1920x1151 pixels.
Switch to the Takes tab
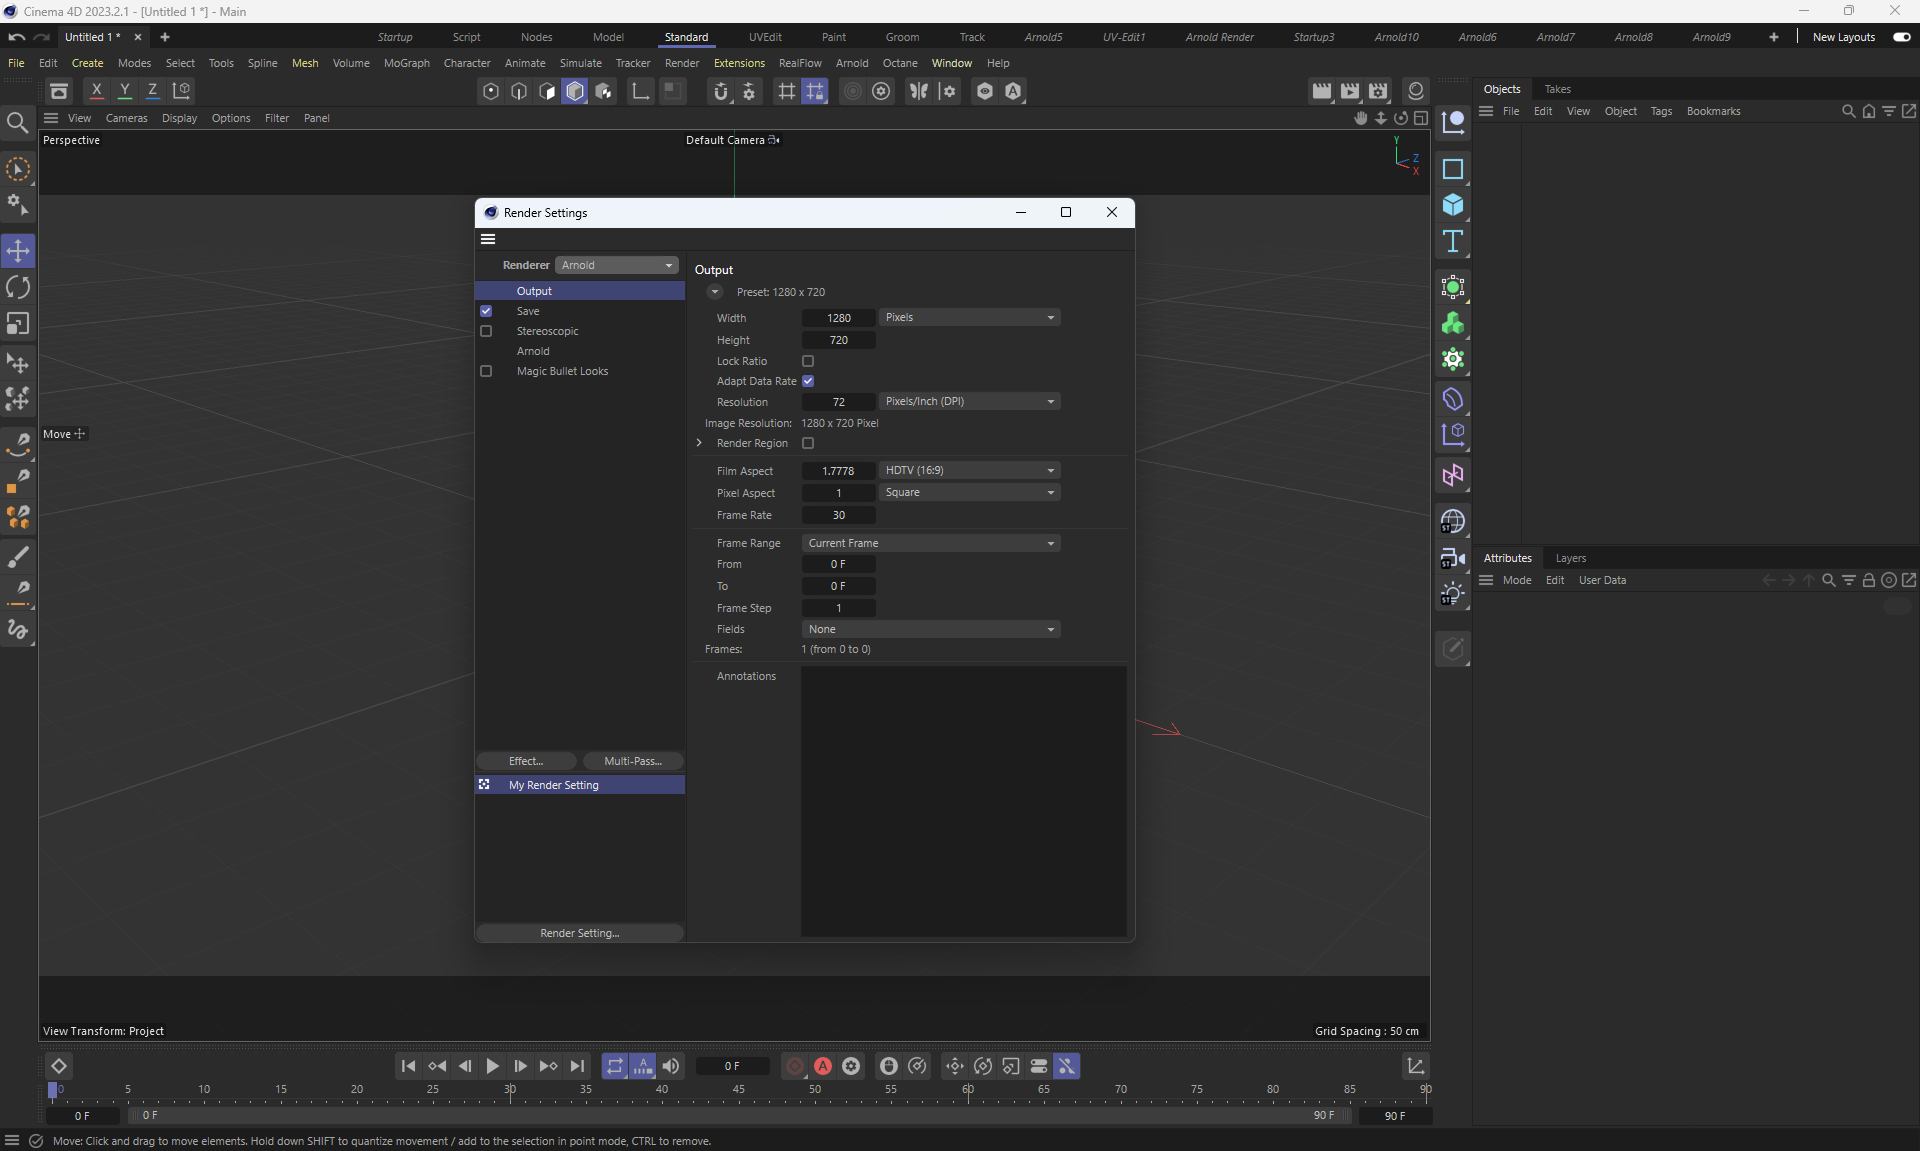pyautogui.click(x=1557, y=89)
